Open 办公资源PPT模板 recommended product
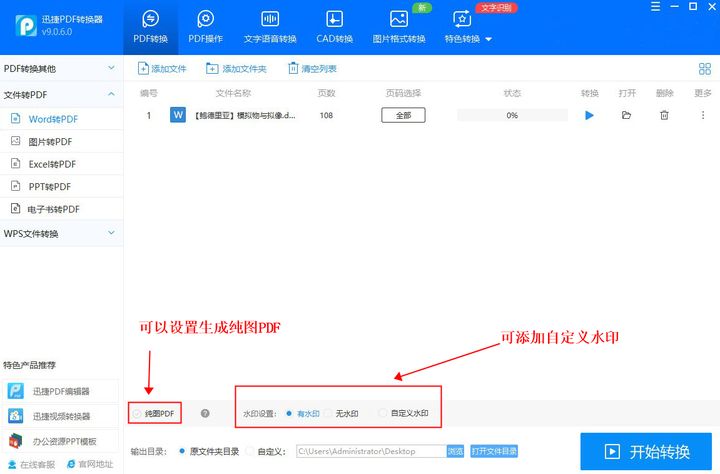This screenshot has height=474, width=720. pyautogui.click(x=60, y=441)
